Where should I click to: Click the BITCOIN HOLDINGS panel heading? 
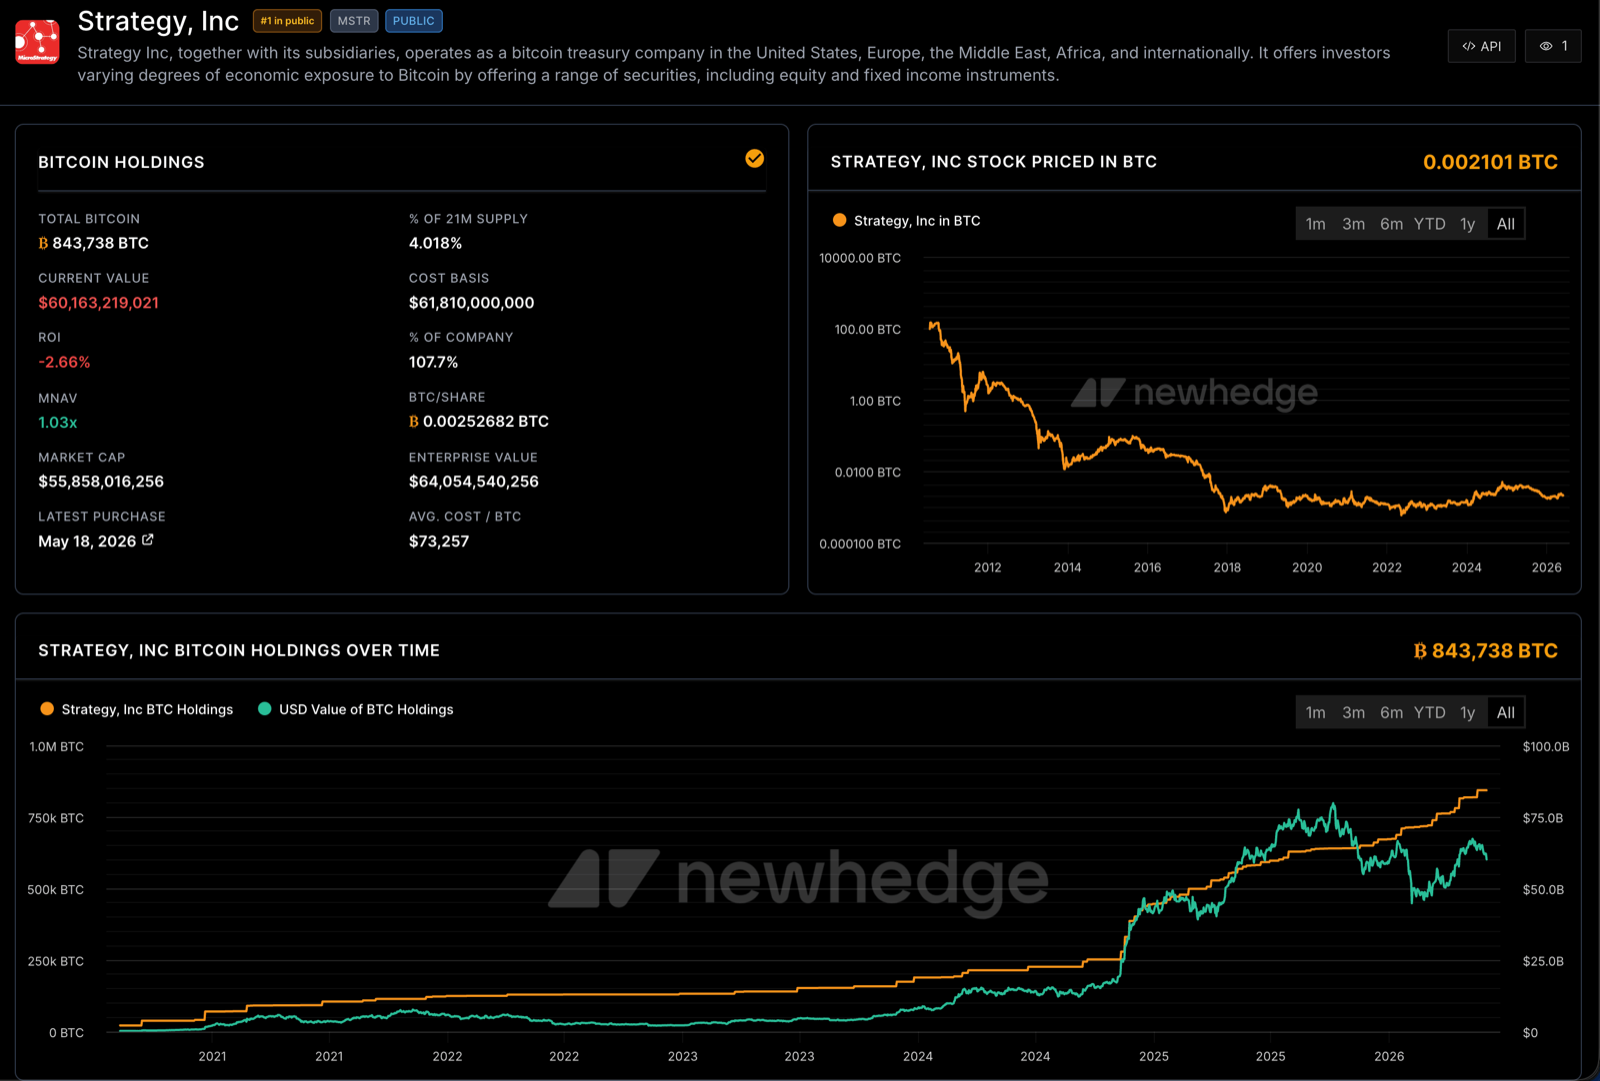121,162
